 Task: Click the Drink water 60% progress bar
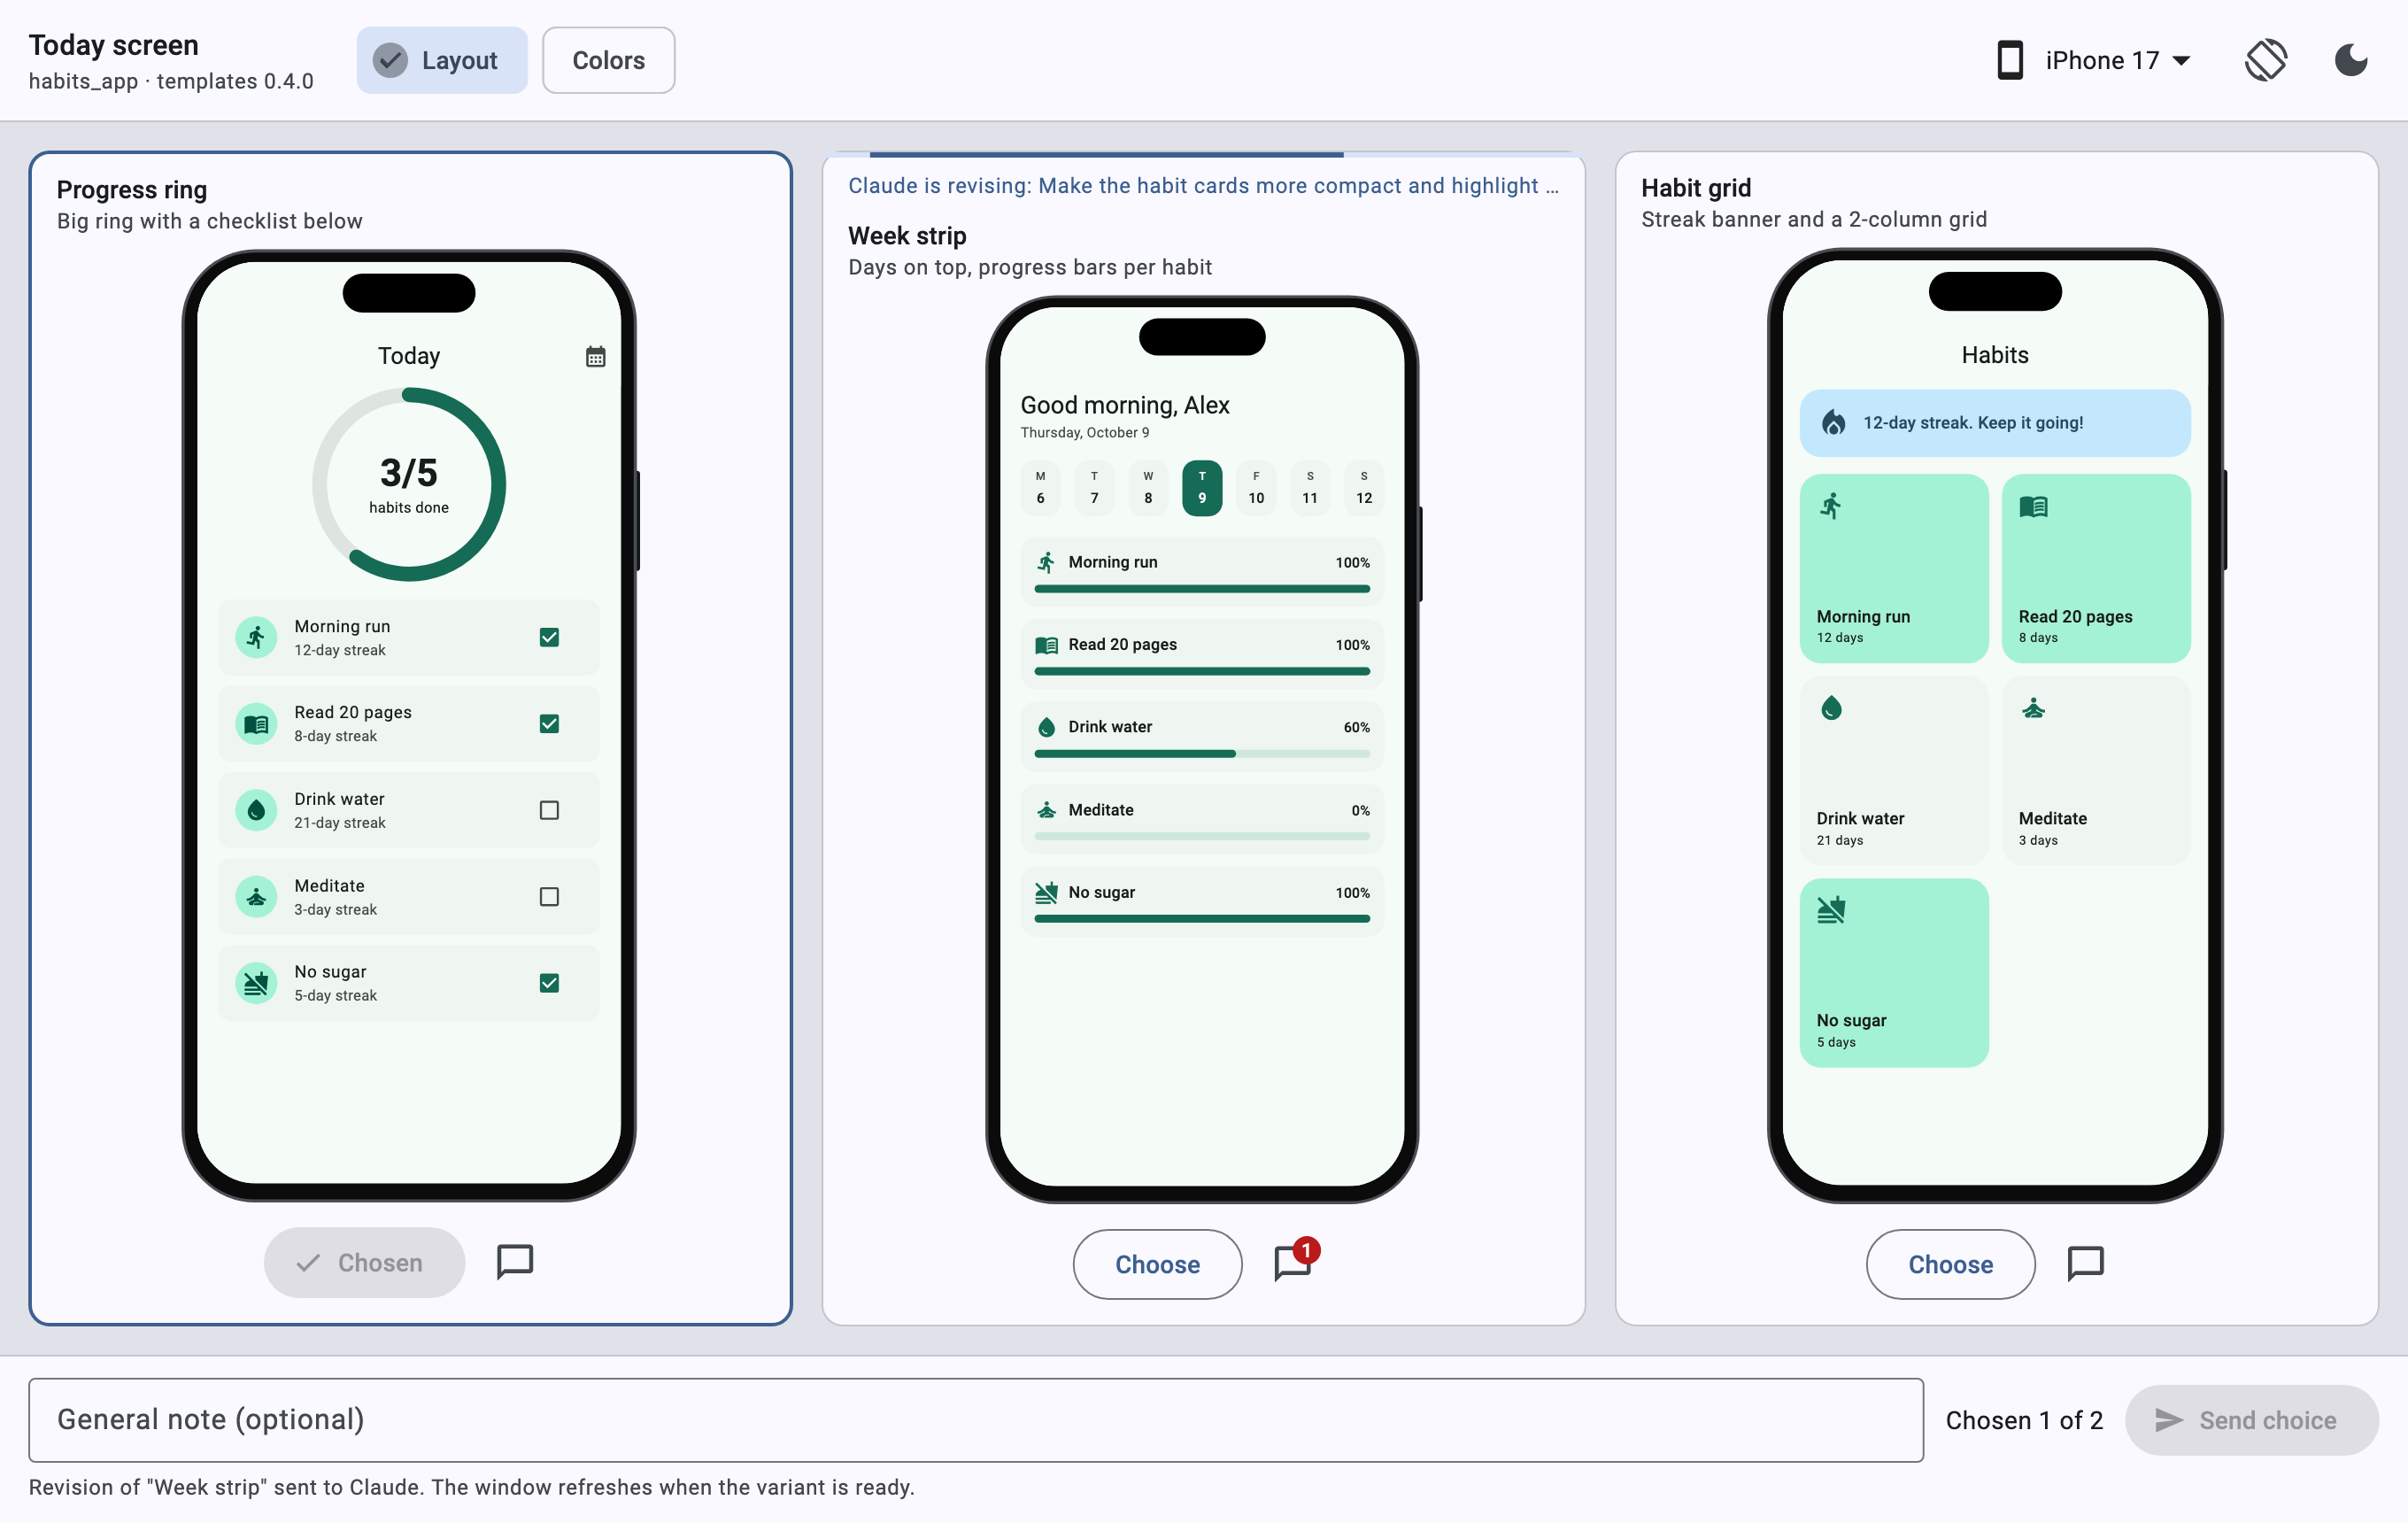(1202, 753)
